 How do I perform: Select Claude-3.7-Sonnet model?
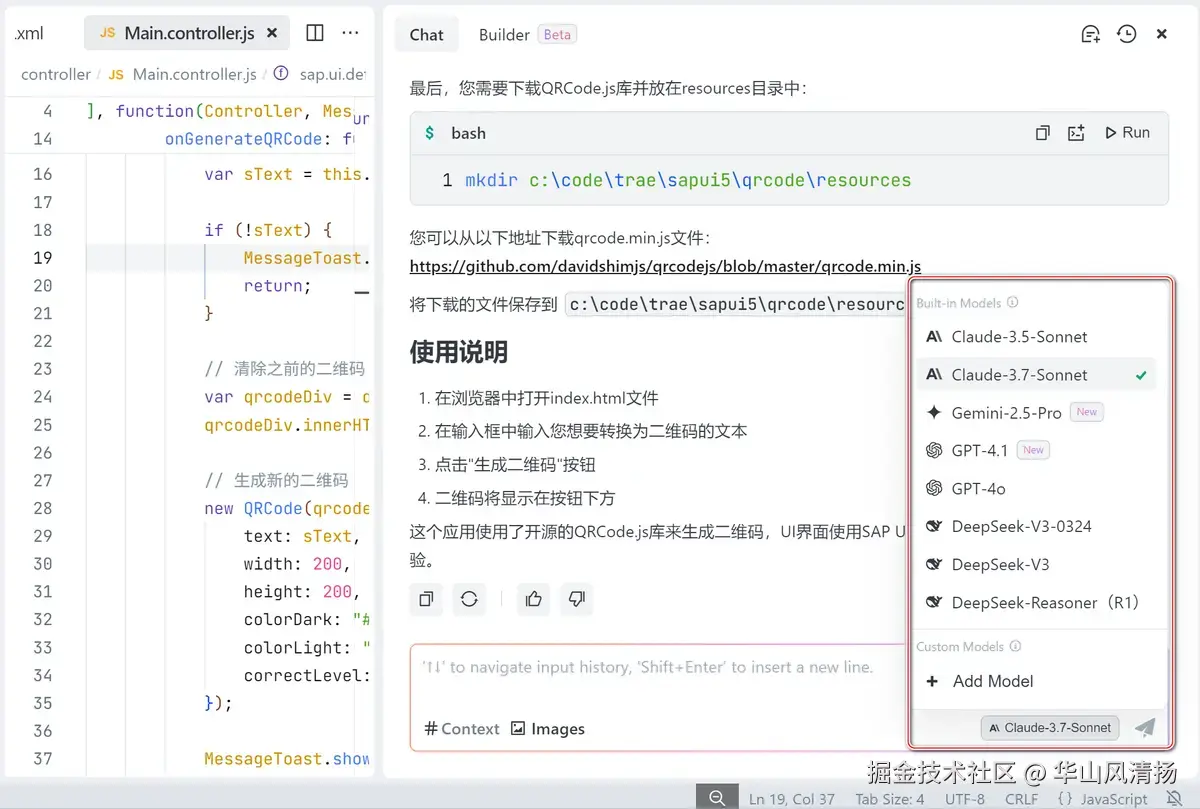tap(1036, 375)
